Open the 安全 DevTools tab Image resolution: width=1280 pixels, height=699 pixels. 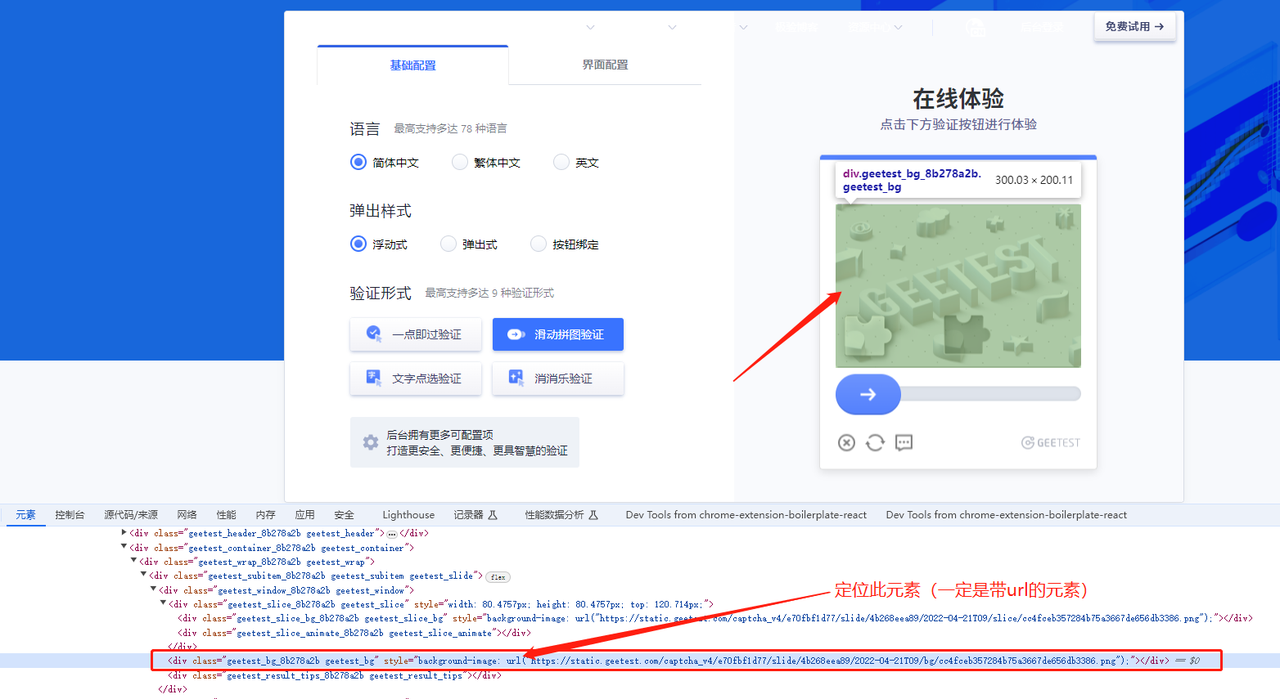point(344,515)
